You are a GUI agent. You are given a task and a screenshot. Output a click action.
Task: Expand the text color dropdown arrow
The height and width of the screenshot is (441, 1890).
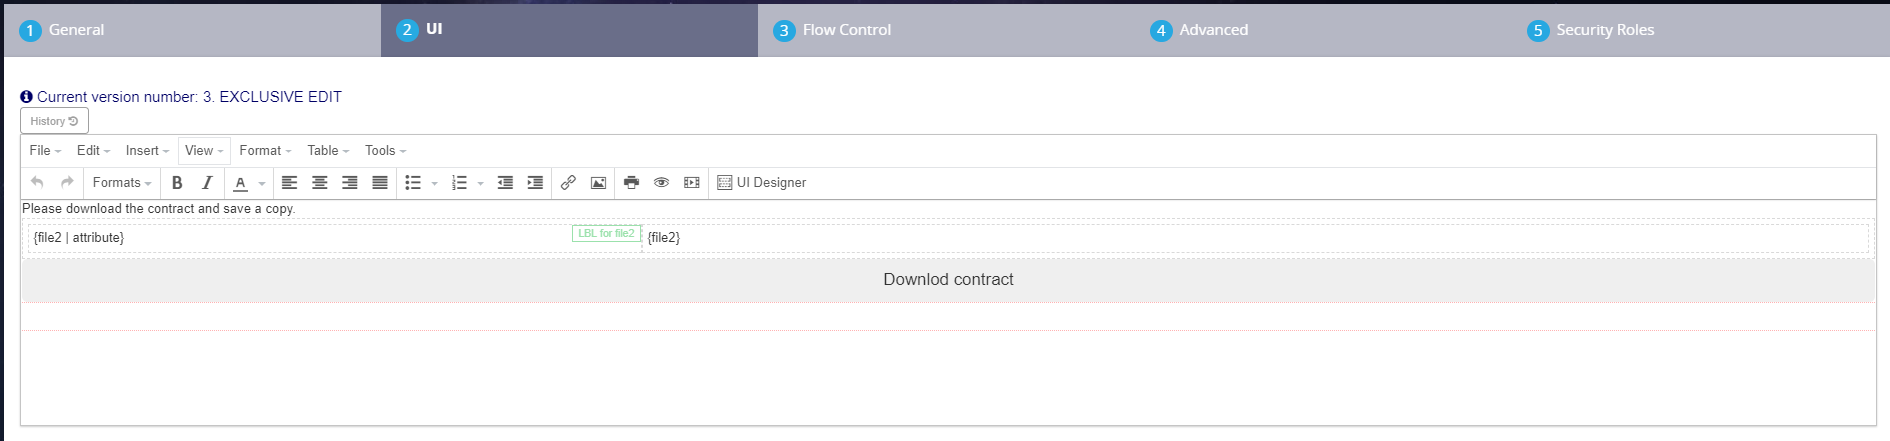(262, 184)
